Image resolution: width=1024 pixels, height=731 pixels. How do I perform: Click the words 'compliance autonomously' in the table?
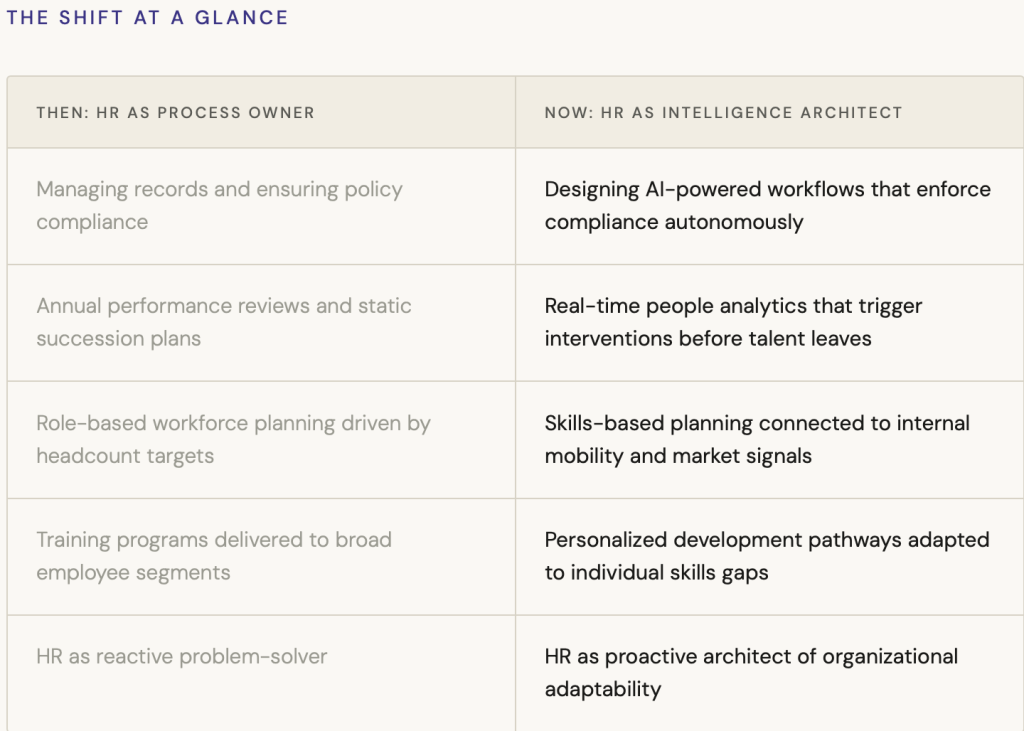(x=673, y=222)
